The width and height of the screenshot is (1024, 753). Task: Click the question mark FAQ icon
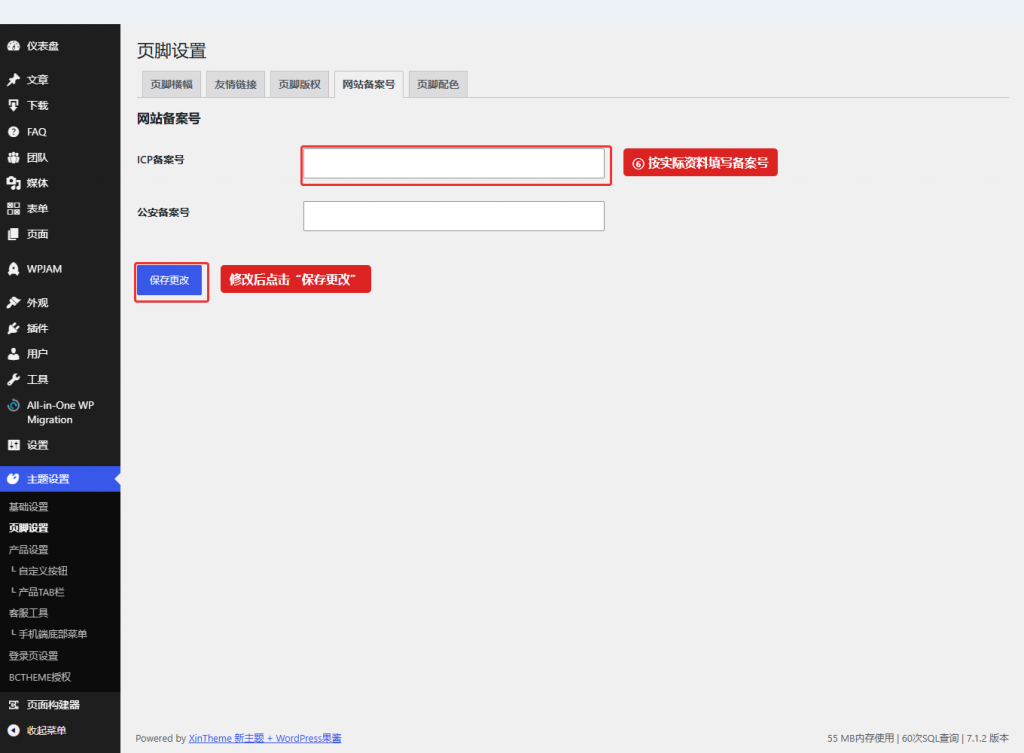(x=13, y=132)
